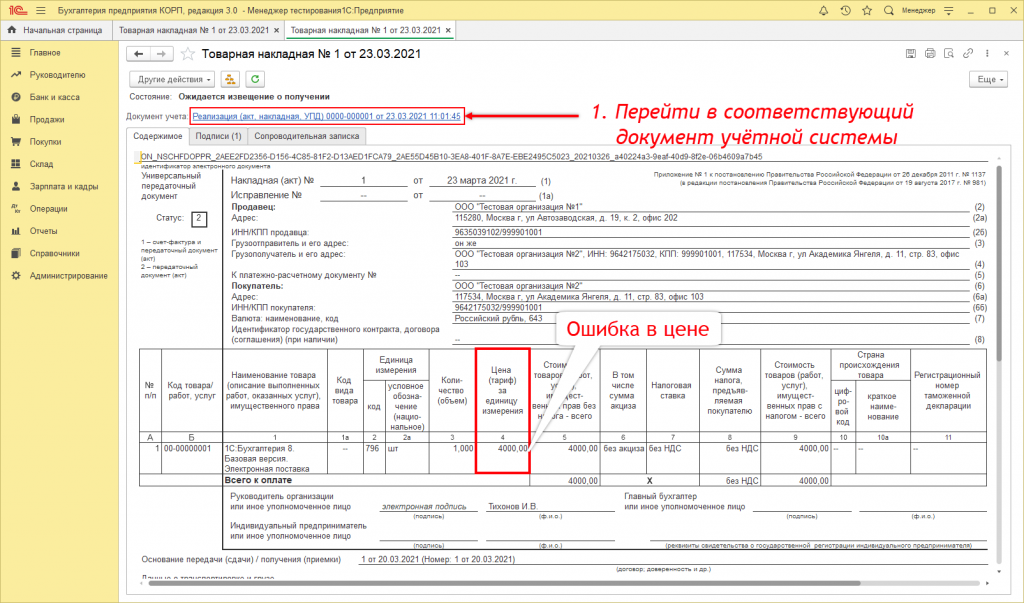The image size is (1024, 603).
Task: Open print preview via magnifier icon
Action: pyautogui.click(x=950, y=54)
